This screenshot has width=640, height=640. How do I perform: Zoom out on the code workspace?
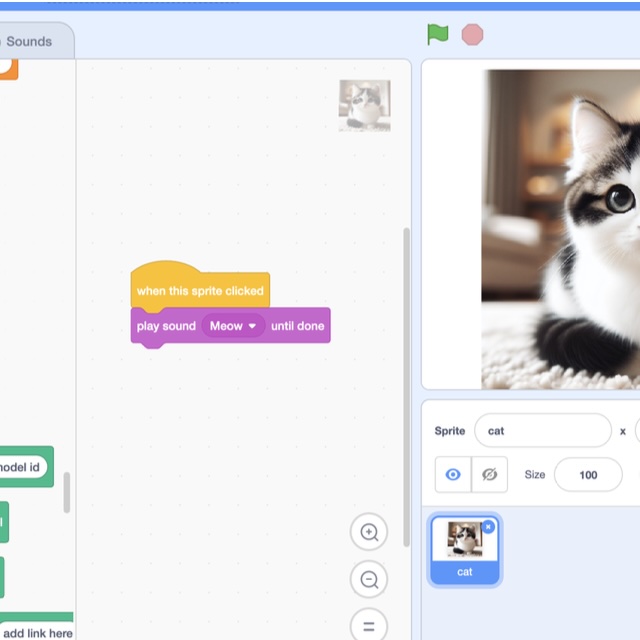tap(369, 579)
